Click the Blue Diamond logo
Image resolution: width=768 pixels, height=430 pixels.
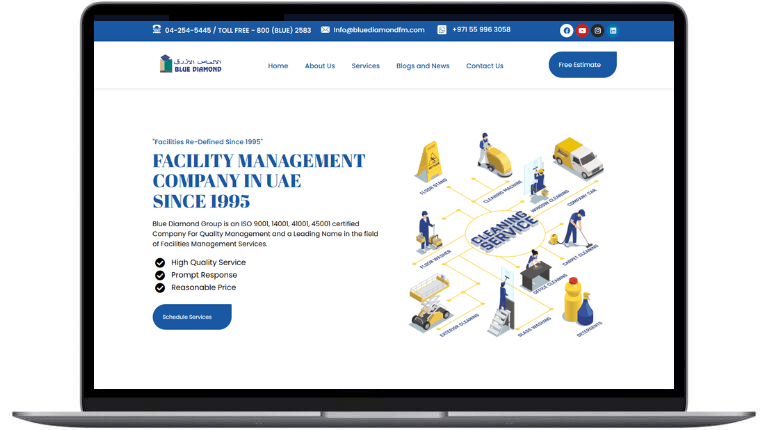(x=191, y=64)
